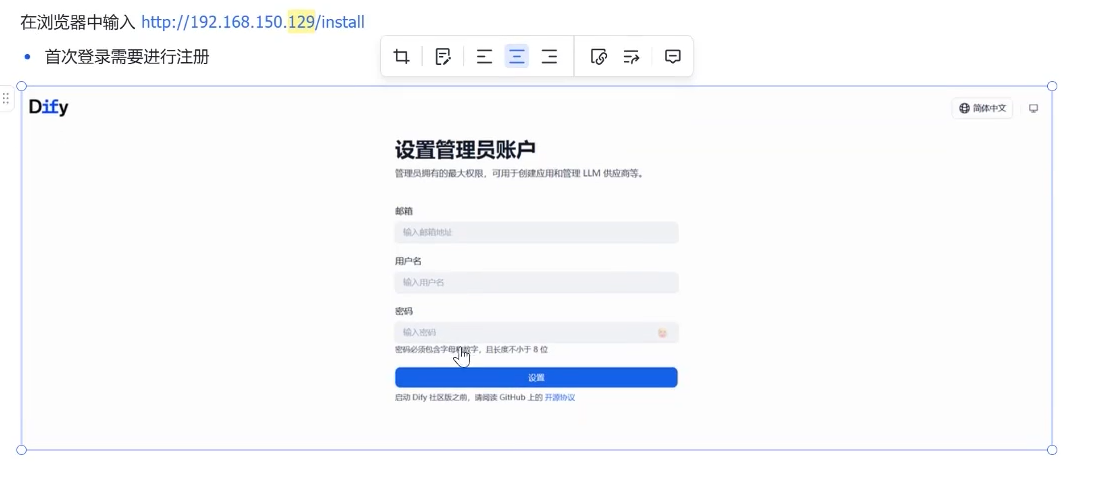Center align the image
This screenshot has width=1109, height=486.
pyautogui.click(x=517, y=57)
